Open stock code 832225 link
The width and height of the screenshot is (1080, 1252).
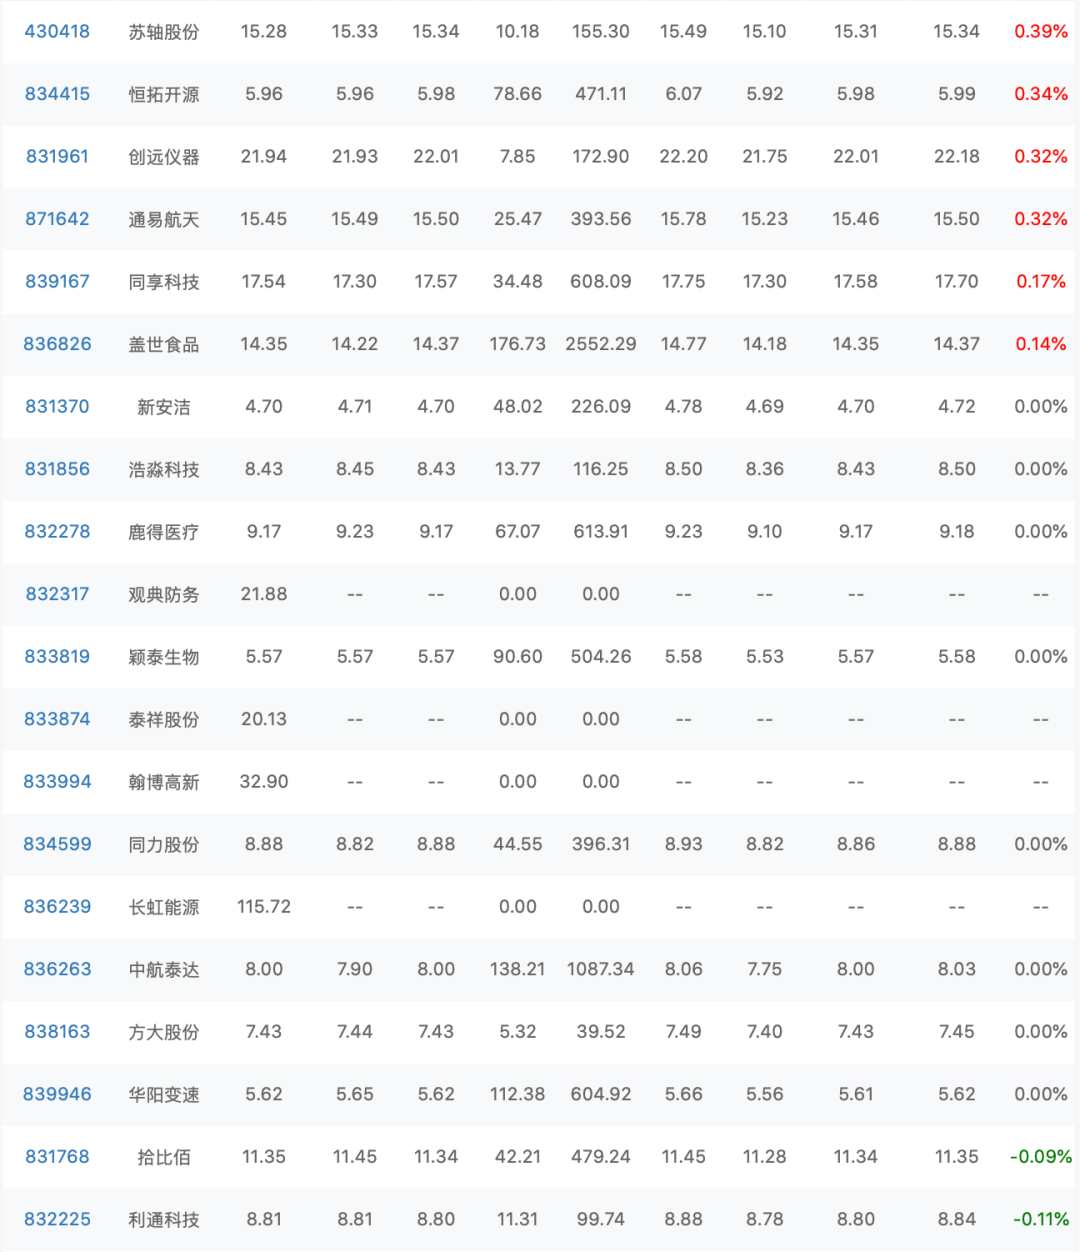point(57,1219)
